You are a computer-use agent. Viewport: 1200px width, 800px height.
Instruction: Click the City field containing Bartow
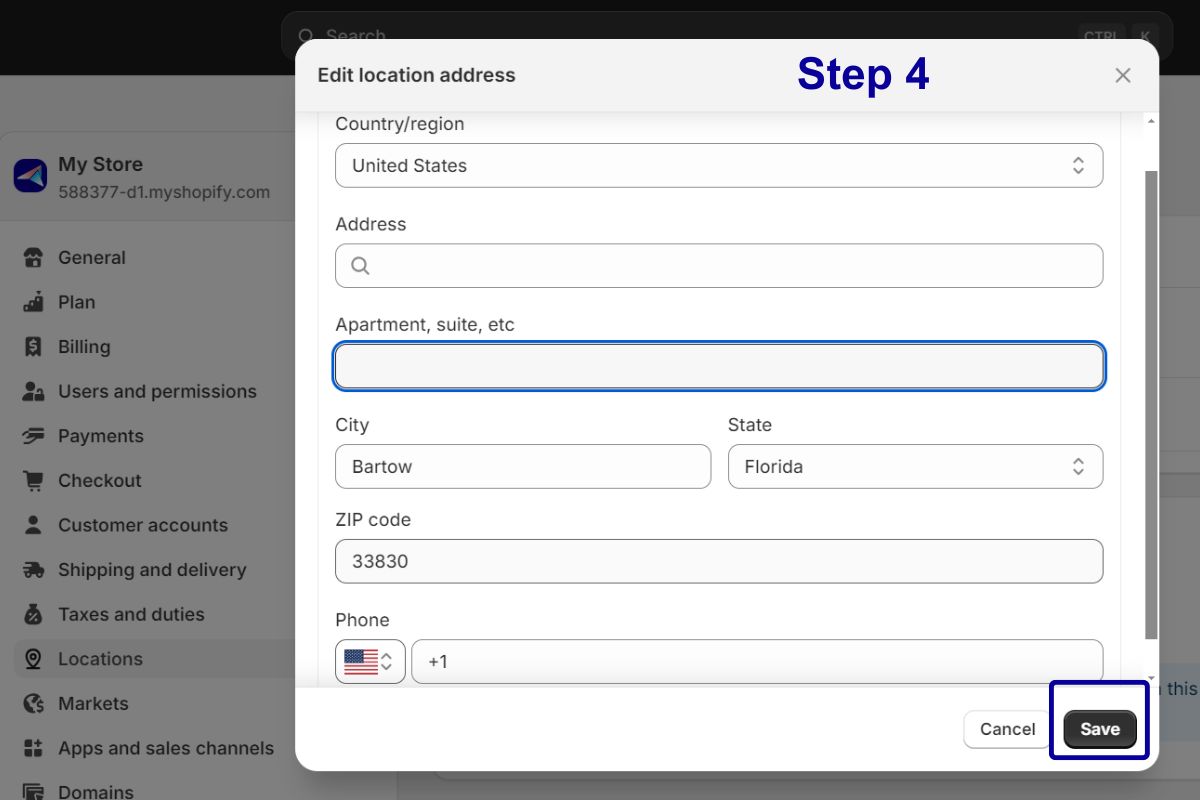523,467
